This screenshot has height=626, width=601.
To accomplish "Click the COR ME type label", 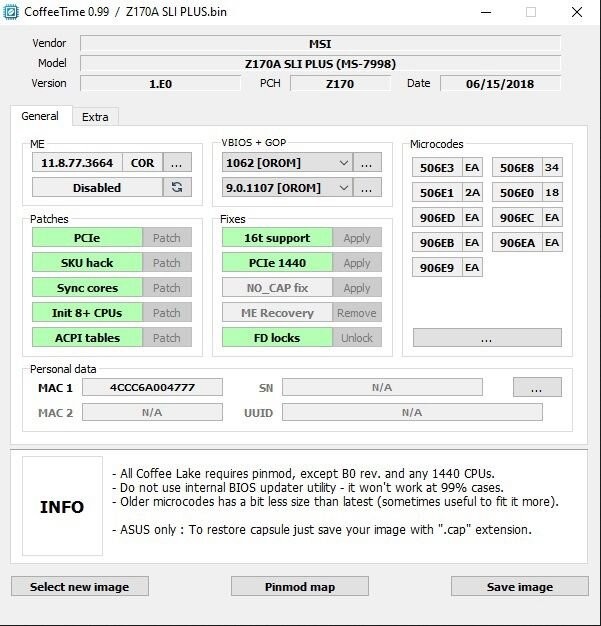I will click(143, 162).
